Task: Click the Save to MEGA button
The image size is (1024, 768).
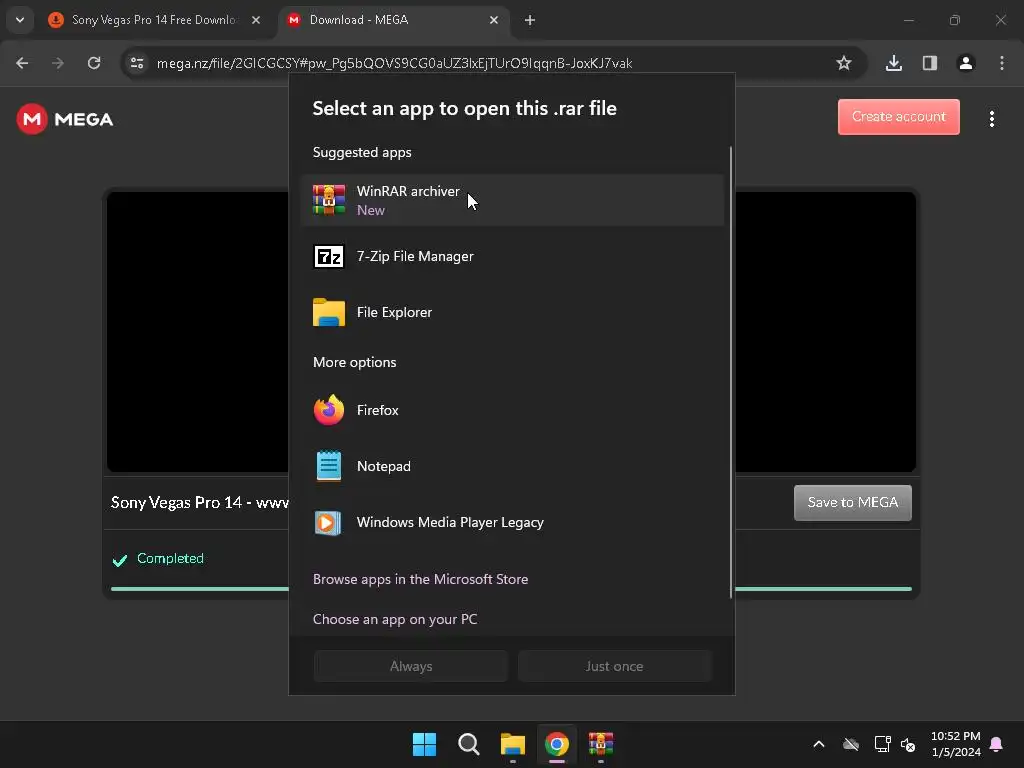Action: [853, 503]
